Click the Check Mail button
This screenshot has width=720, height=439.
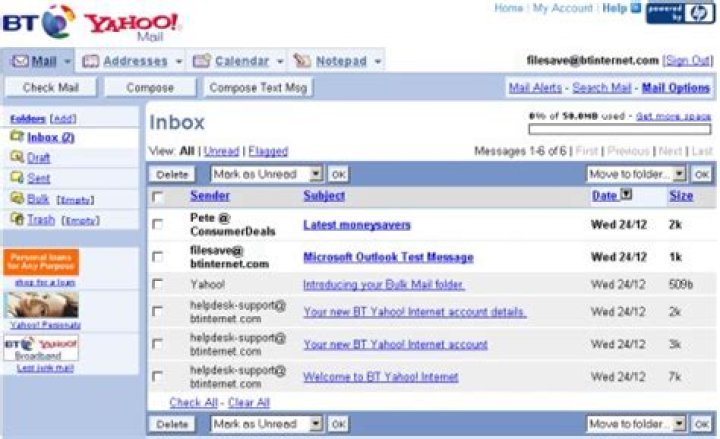51,87
